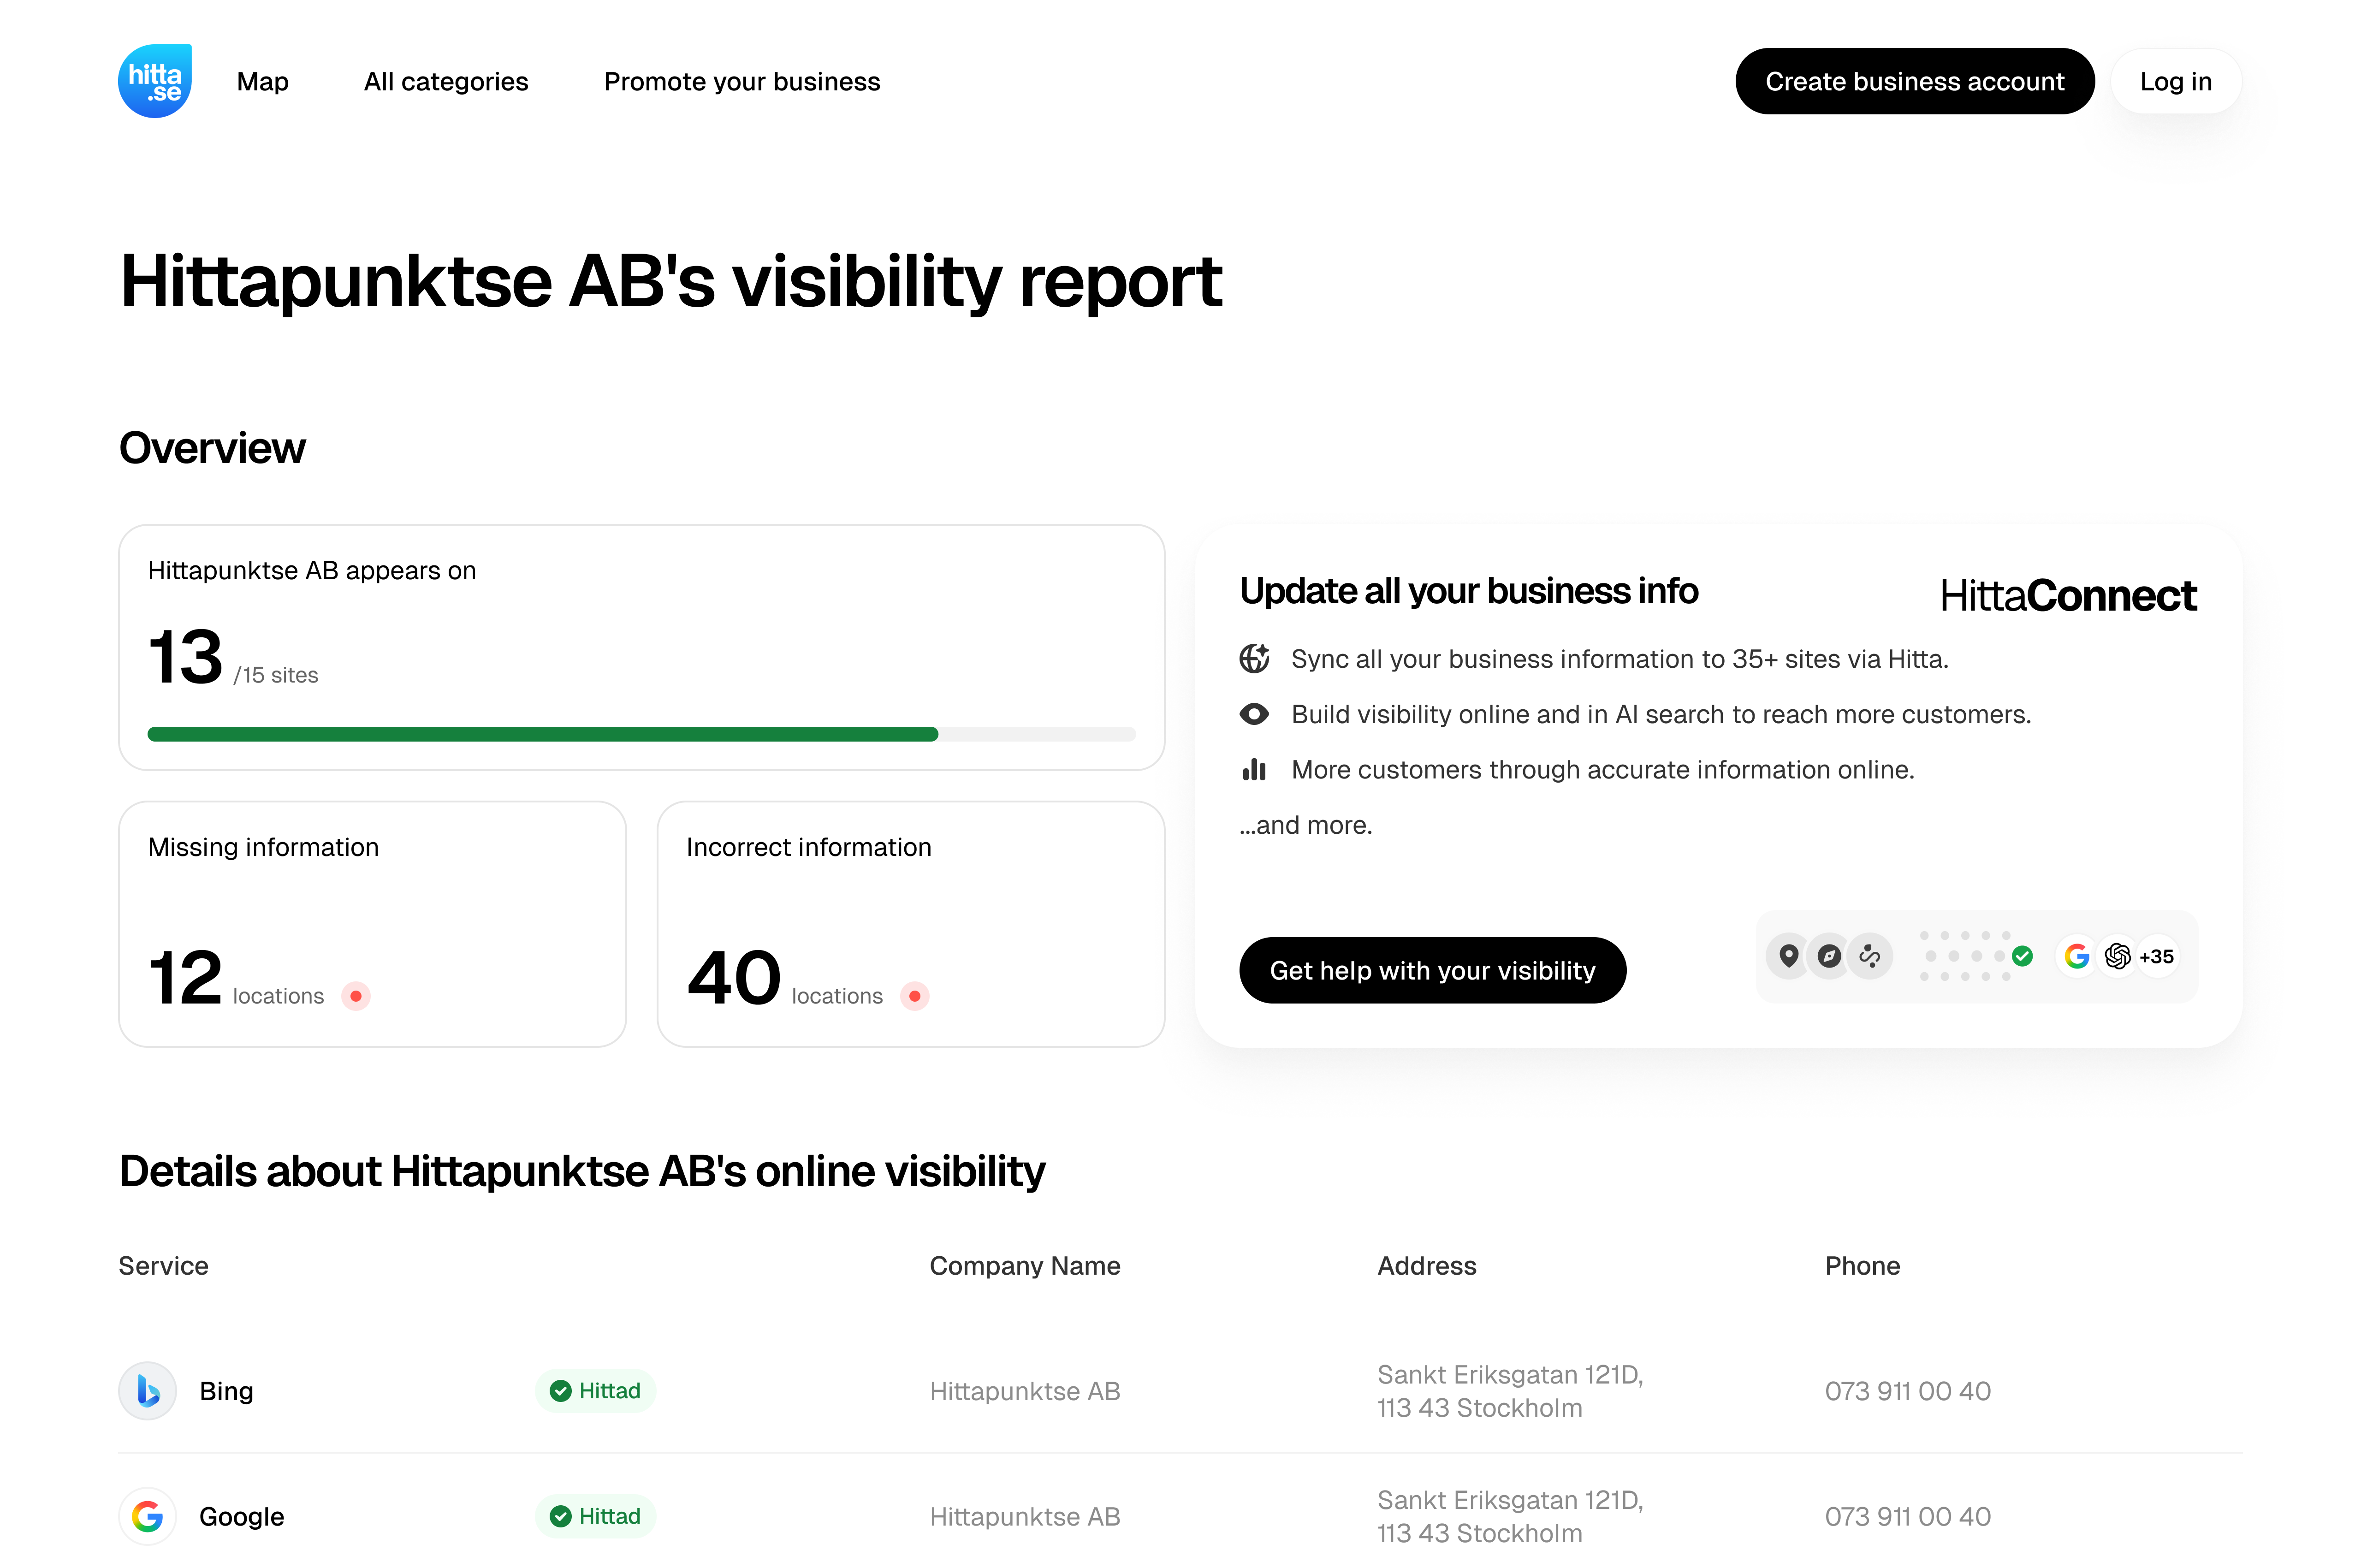The height and width of the screenshot is (1568, 2361).
Task: Click the globe sync icon
Action: click(1254, 659)
